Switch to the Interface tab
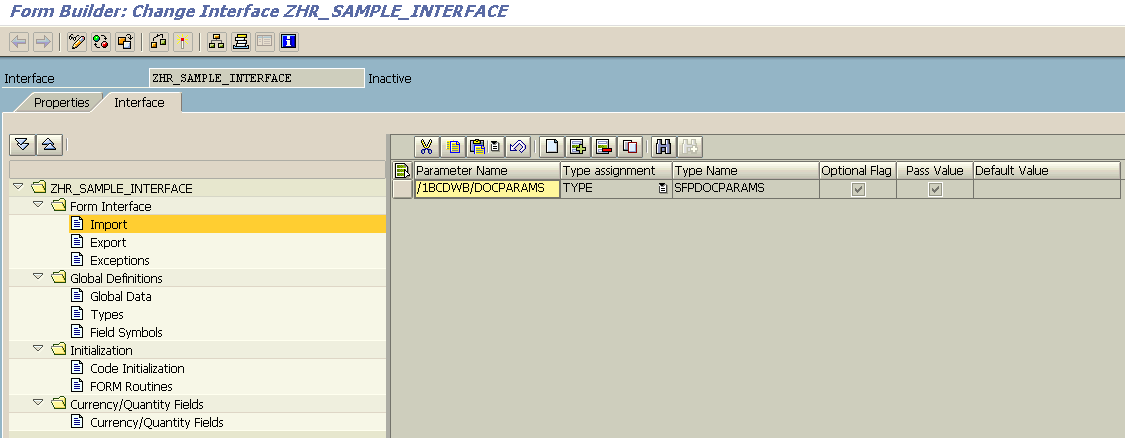 point(139,102)
